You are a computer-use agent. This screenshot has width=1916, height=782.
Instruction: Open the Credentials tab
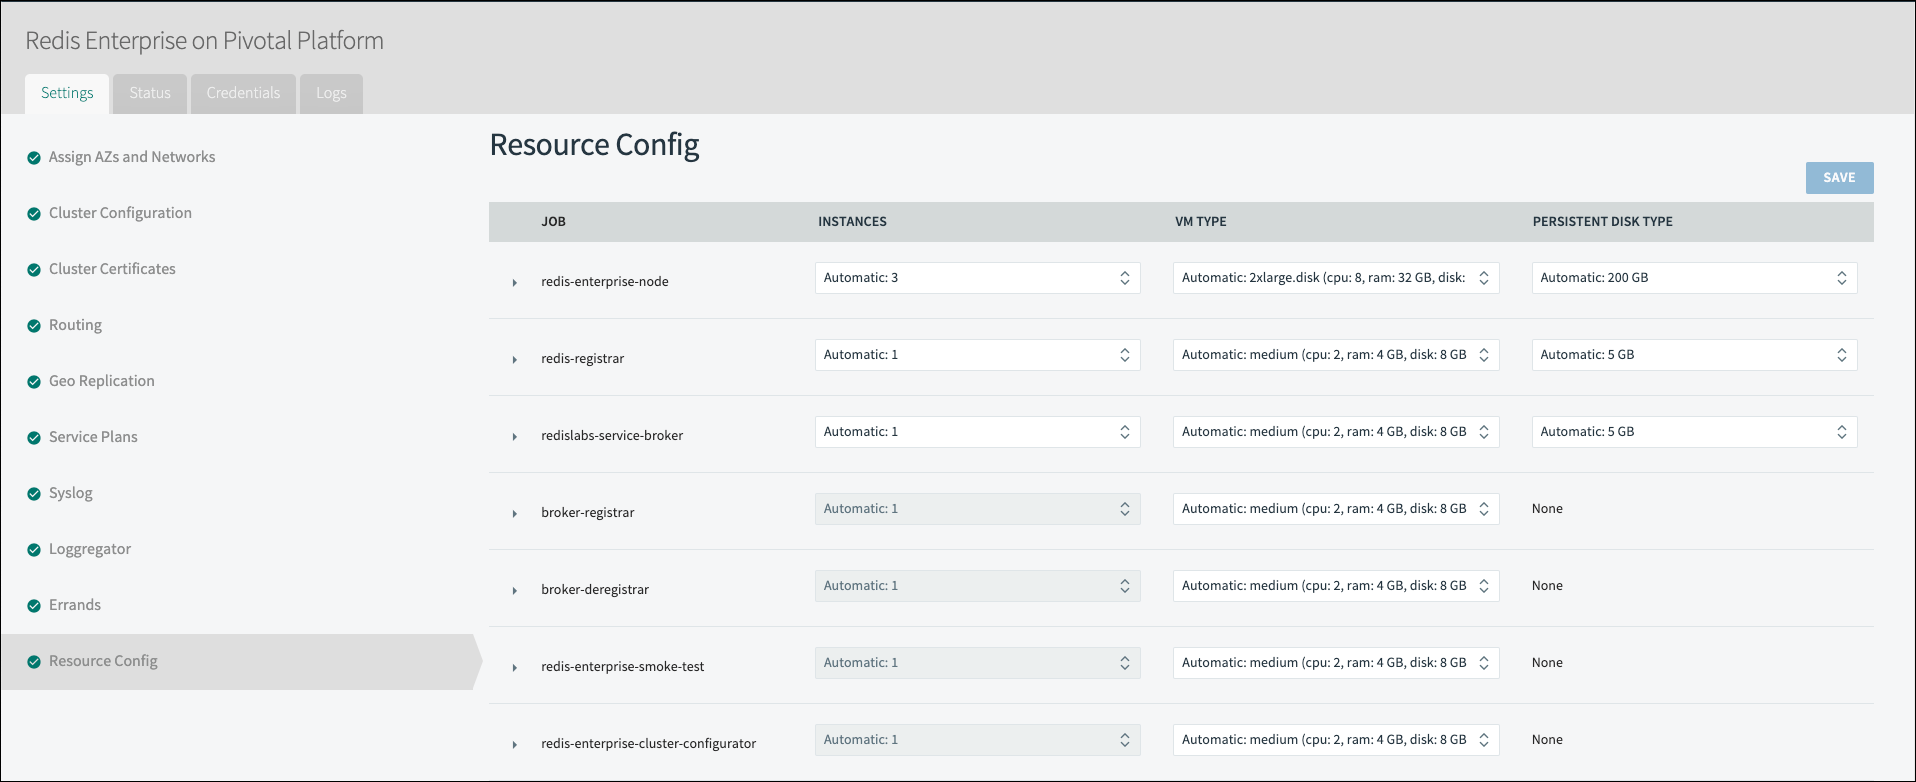[x=243, y=93]
